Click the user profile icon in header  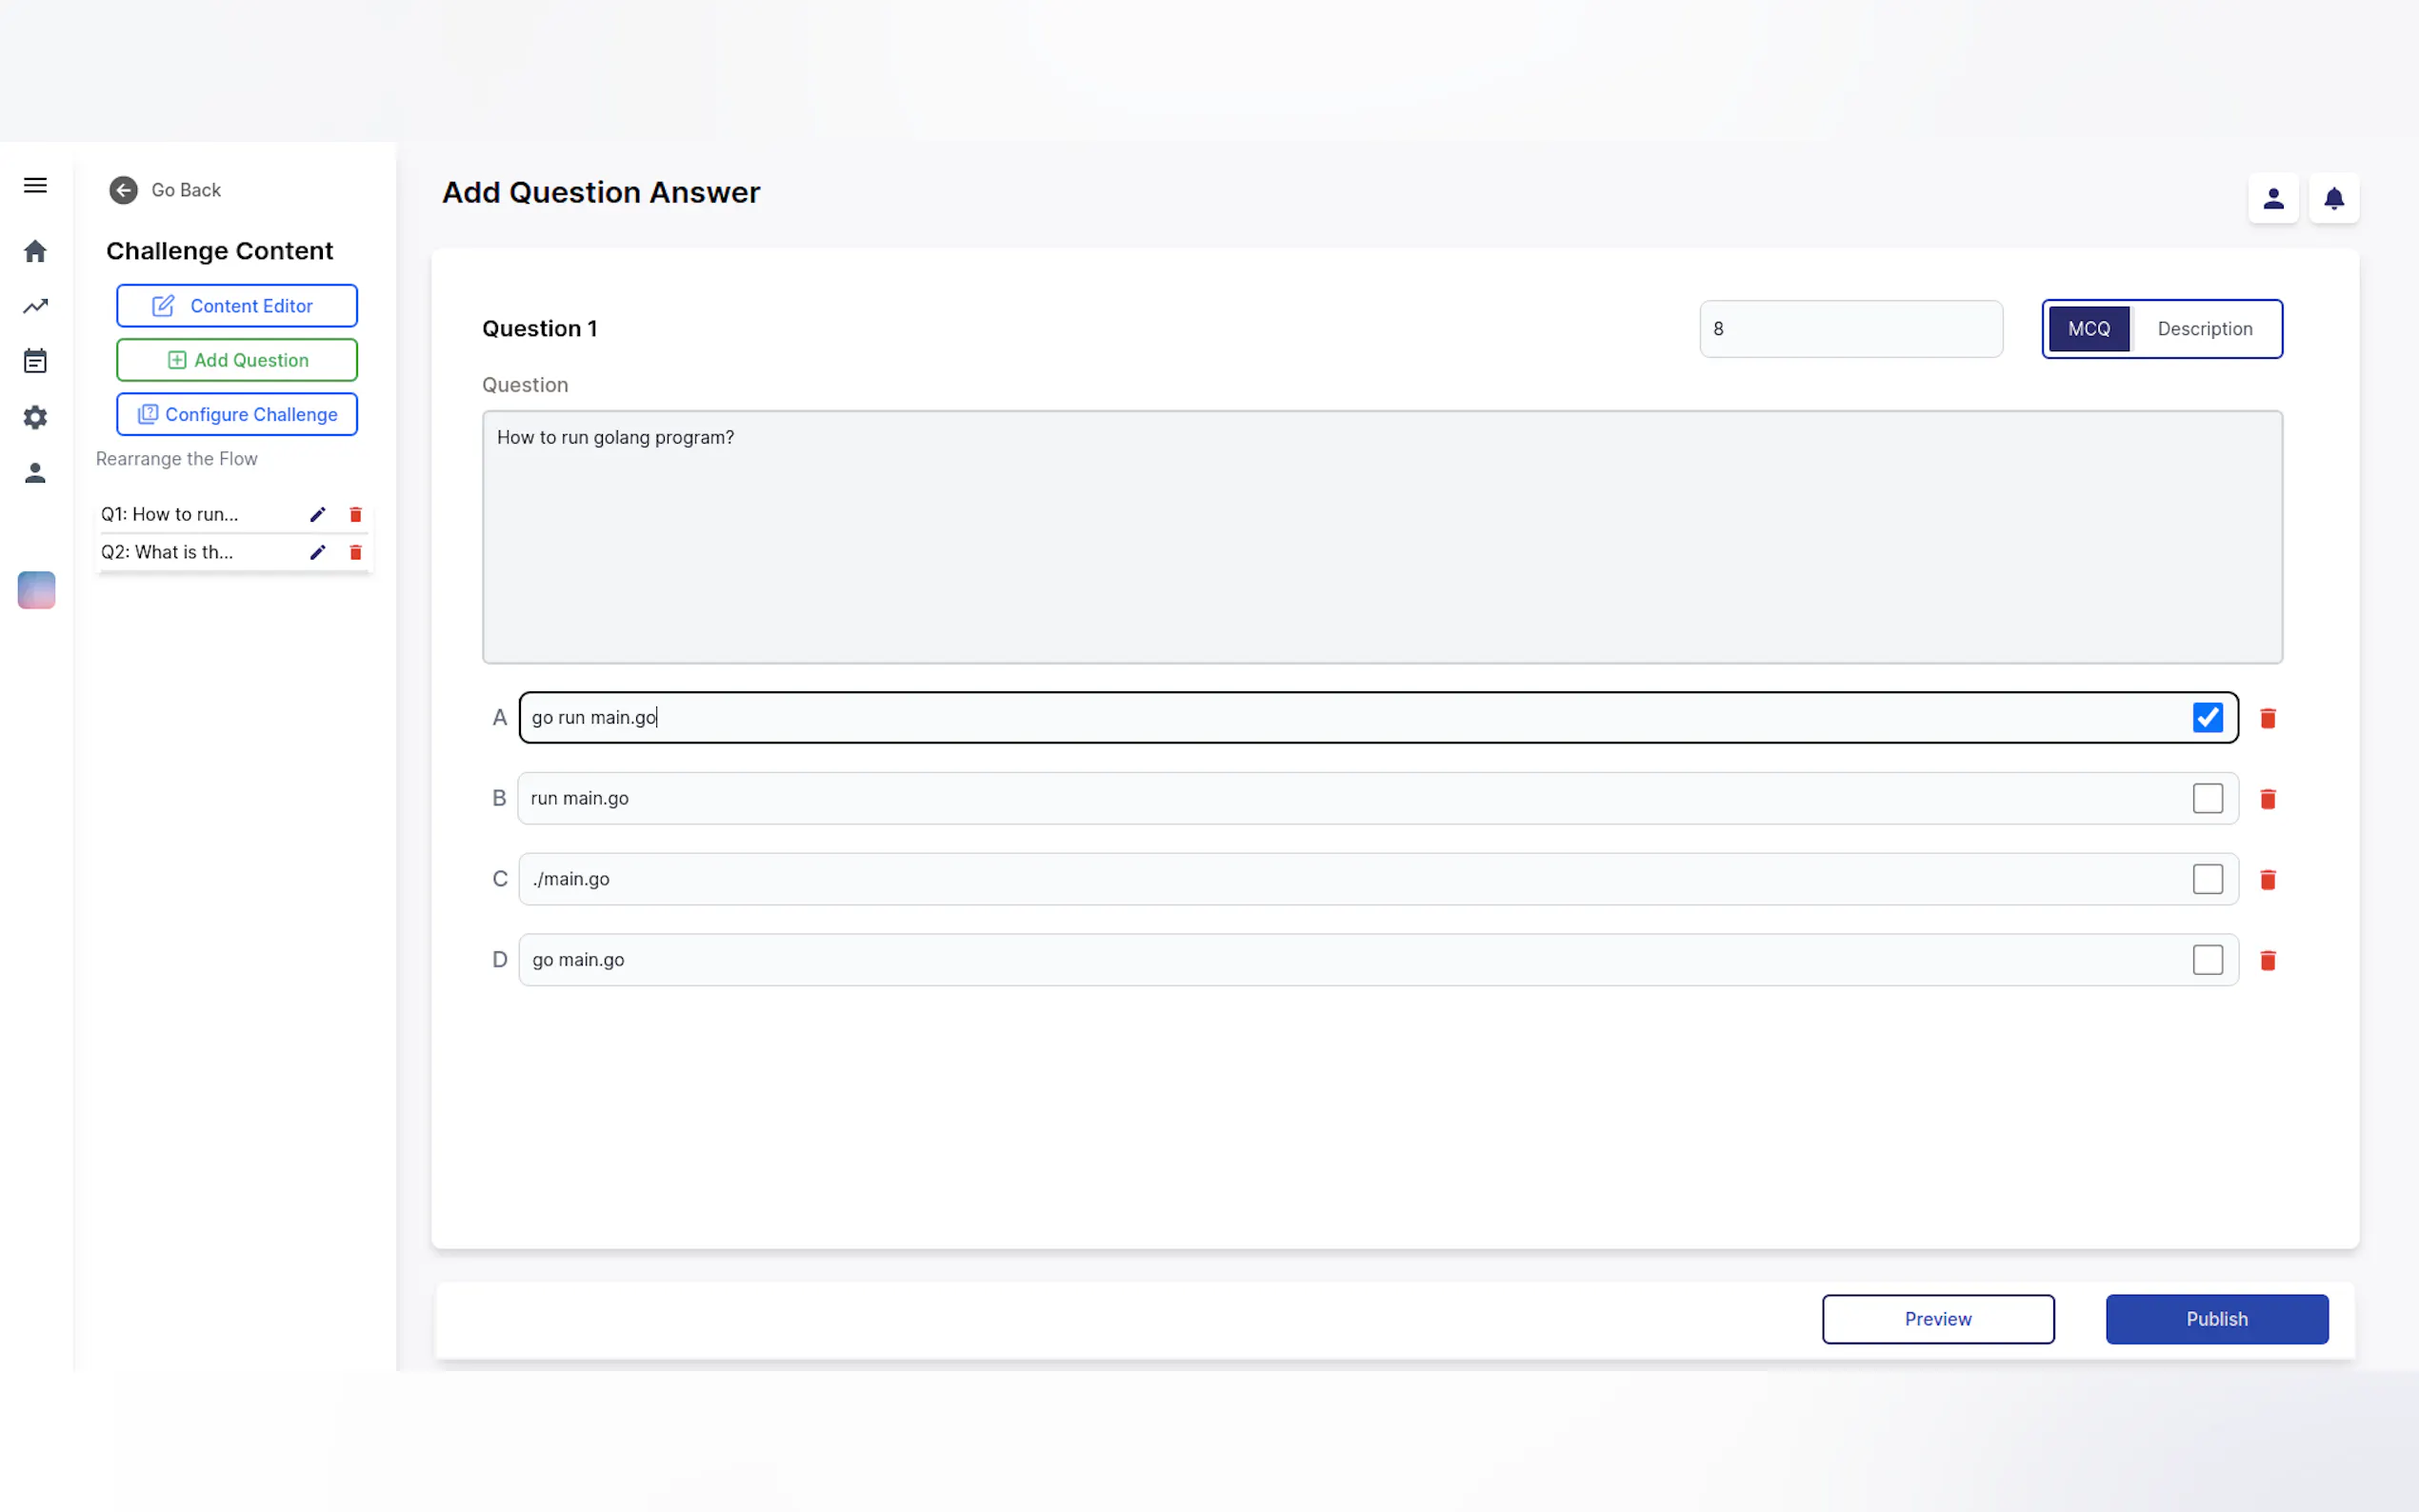tap(2273, 198)
